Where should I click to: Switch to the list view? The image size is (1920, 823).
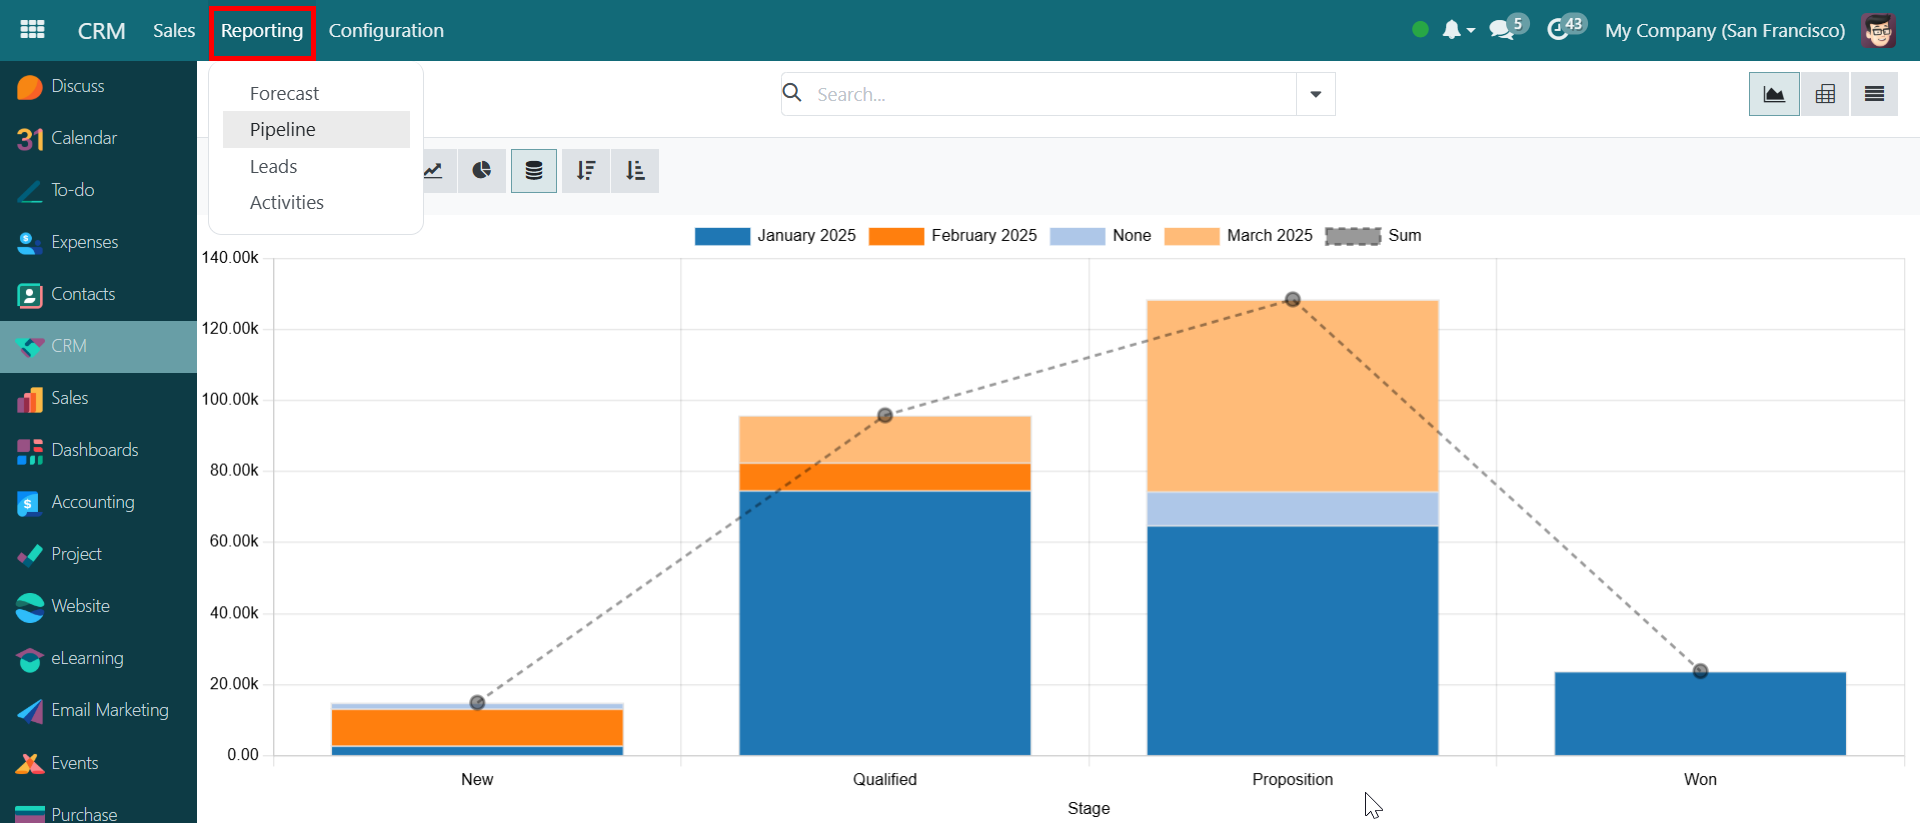click(x=1874, y=94)
